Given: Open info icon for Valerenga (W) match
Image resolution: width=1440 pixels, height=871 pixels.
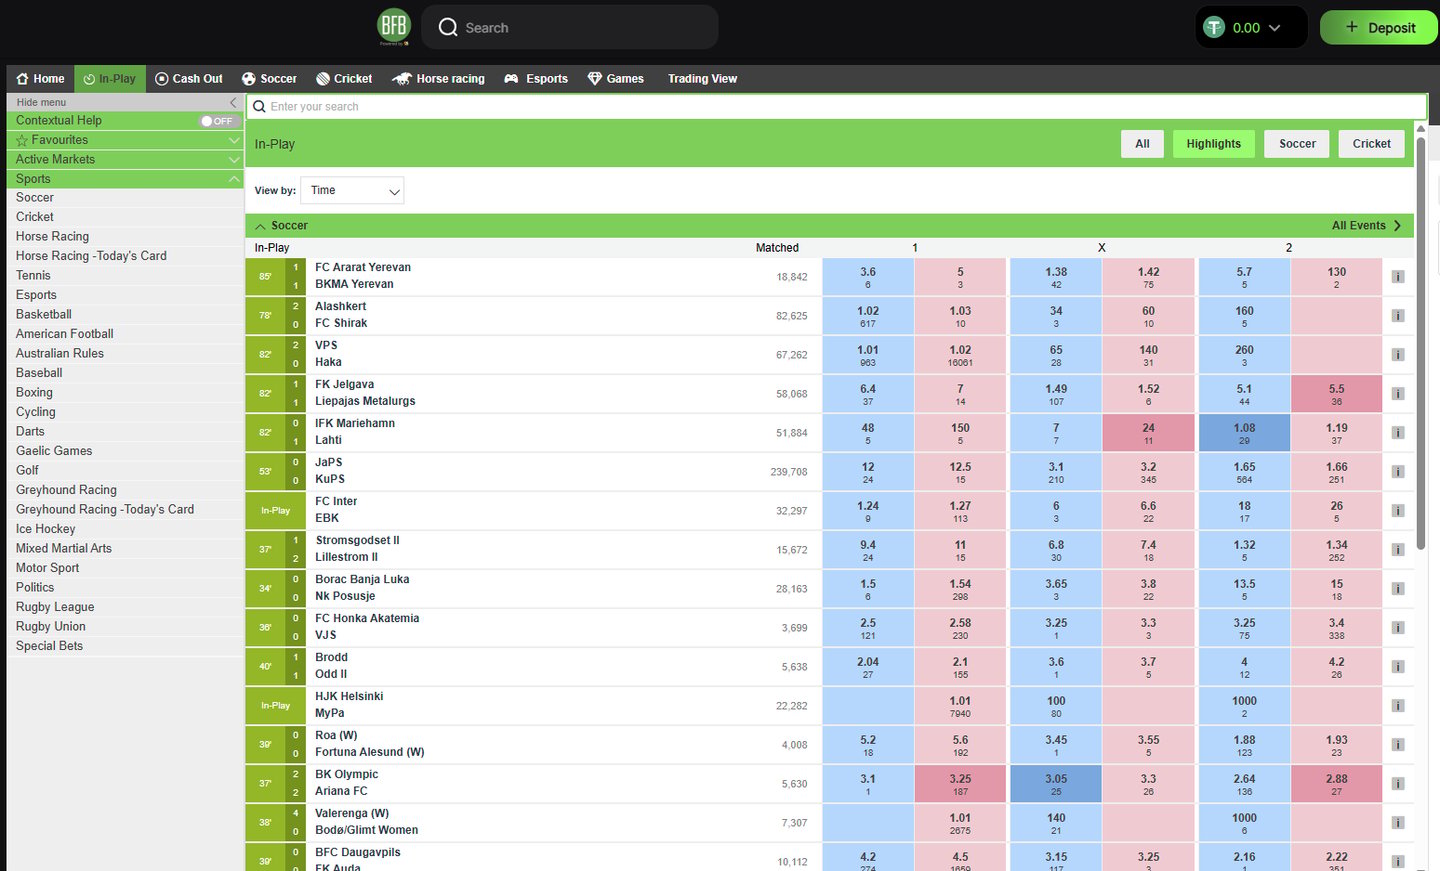Looking at the screenshot, I should click(1398, 823).
